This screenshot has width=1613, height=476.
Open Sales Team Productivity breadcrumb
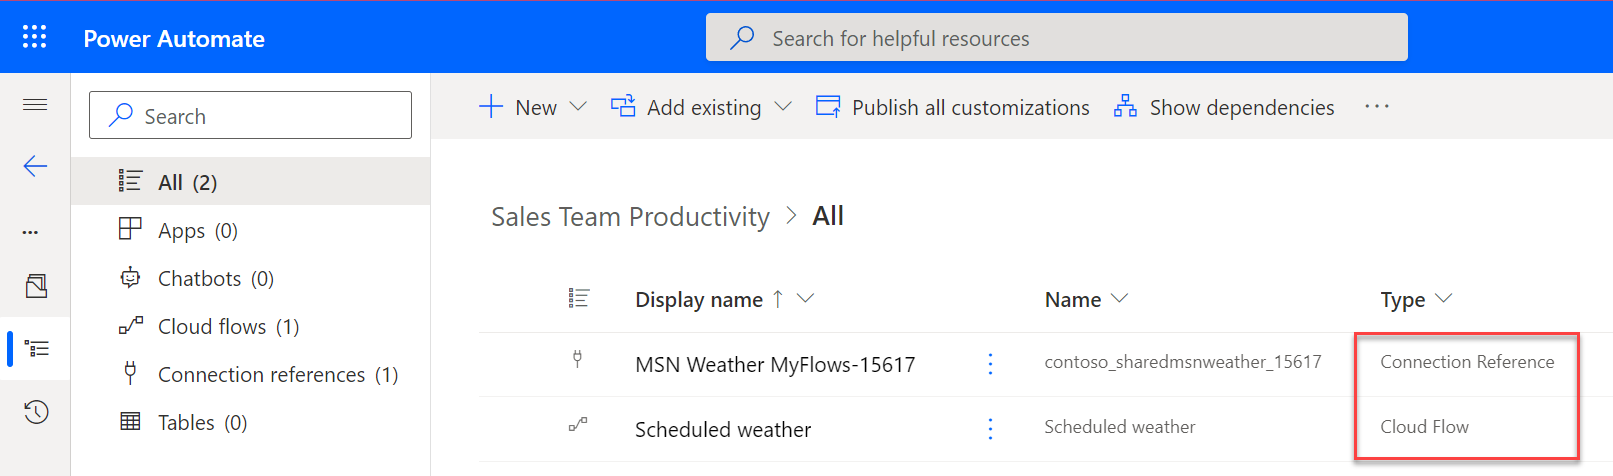pos(630,216)
